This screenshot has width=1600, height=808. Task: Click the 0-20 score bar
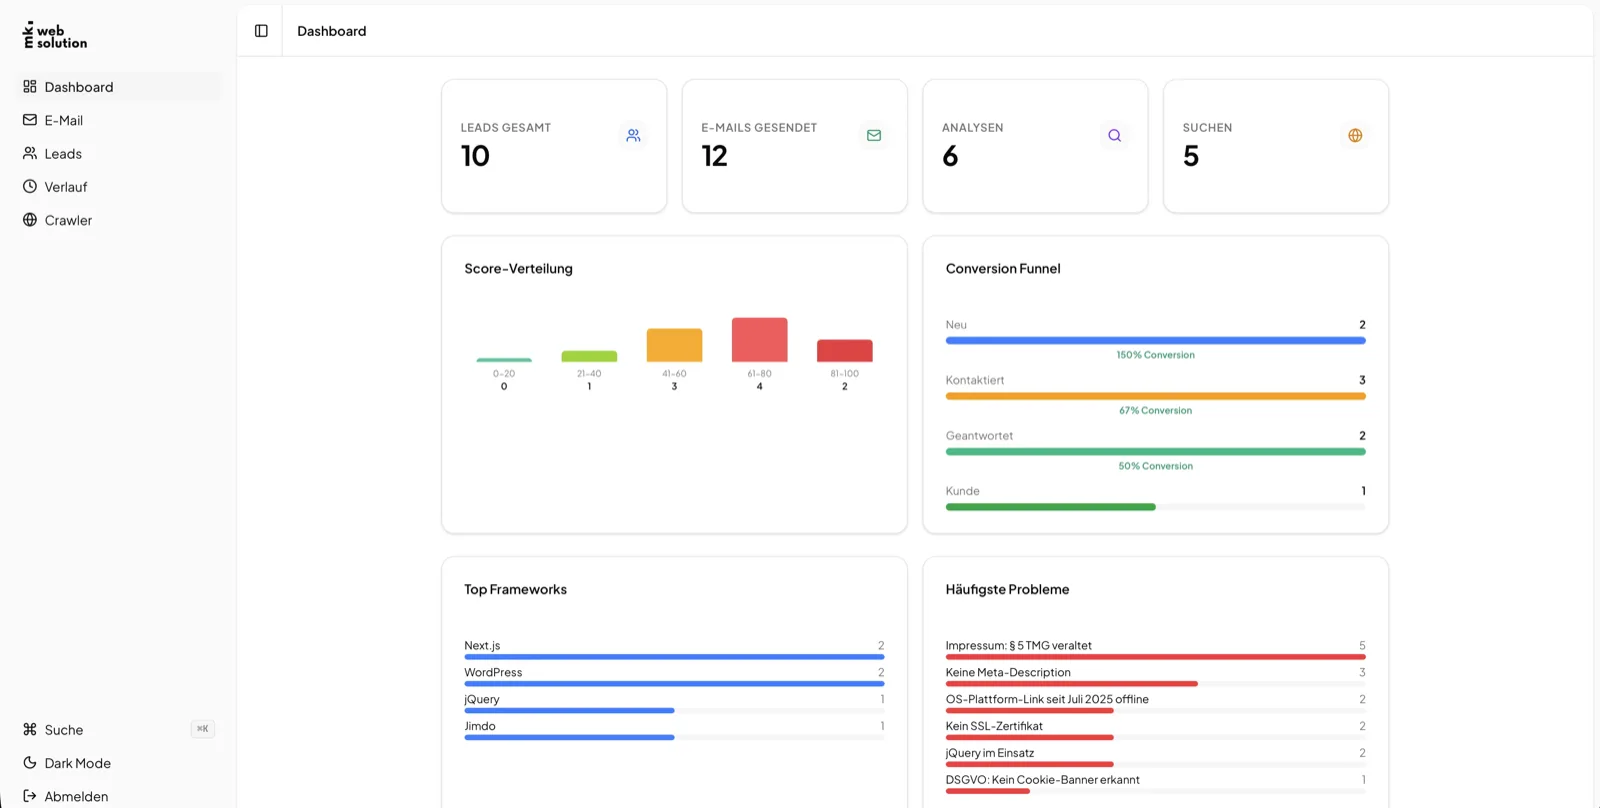click(x=504, y=360)
